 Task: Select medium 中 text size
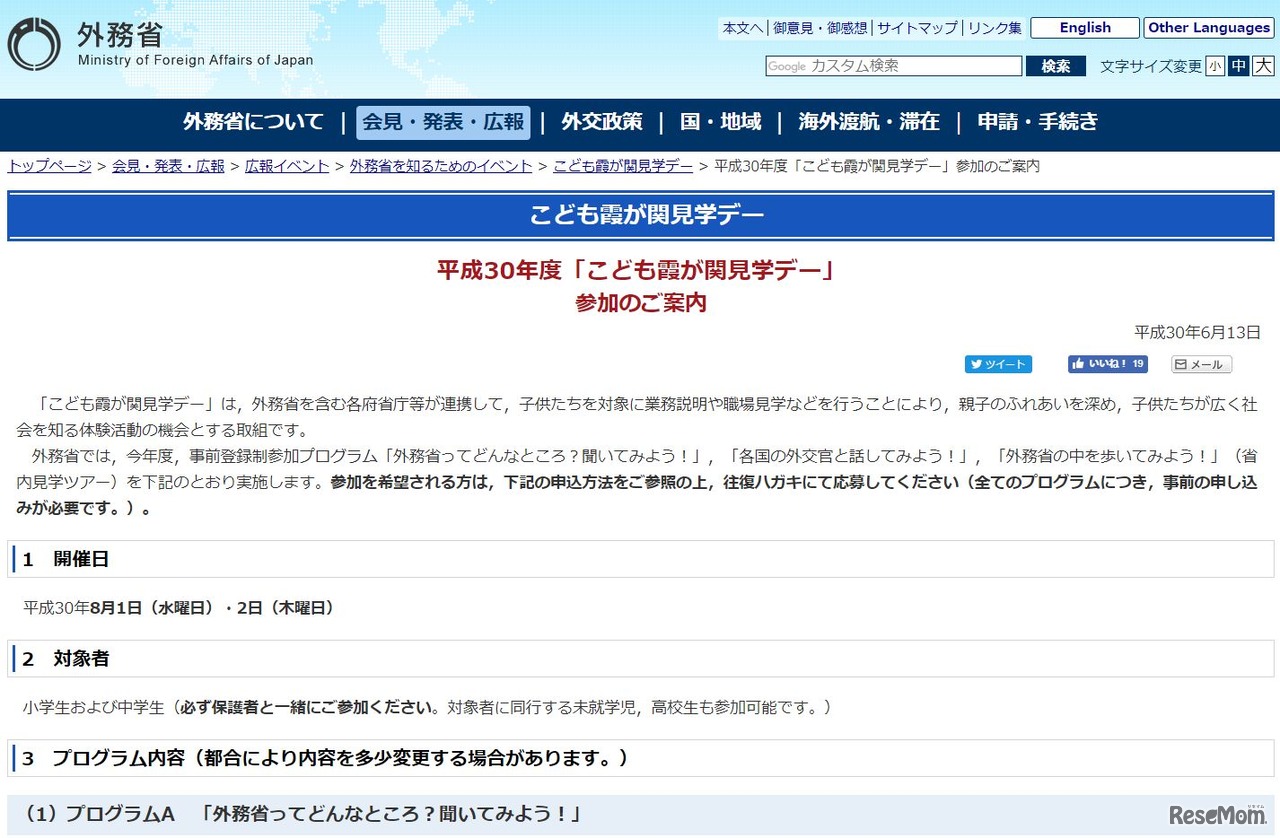1239,66
